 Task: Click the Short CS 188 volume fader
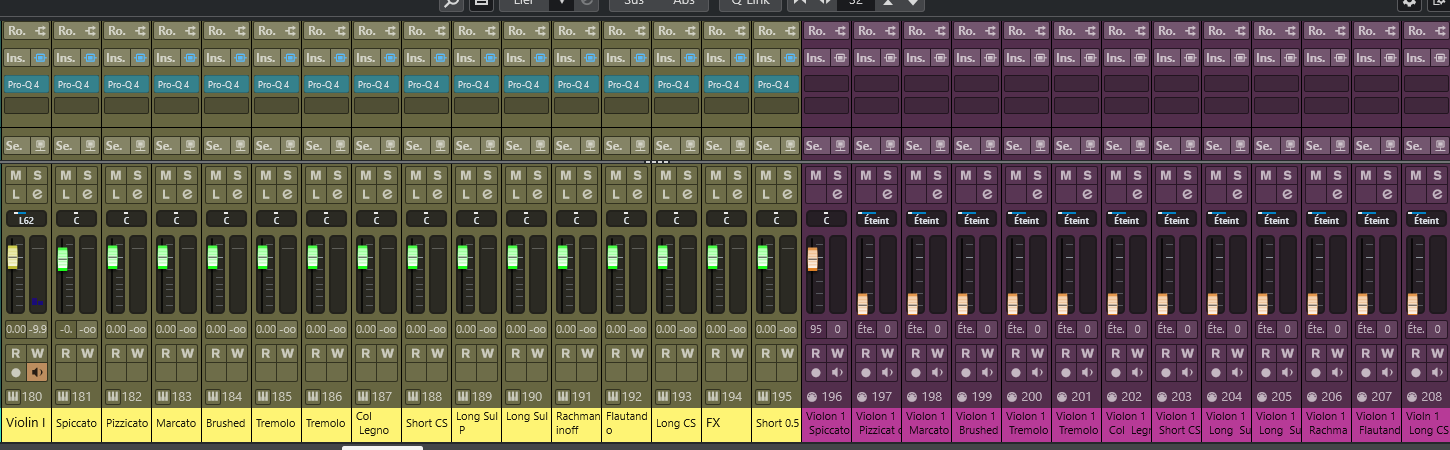(x=413, y=257)
